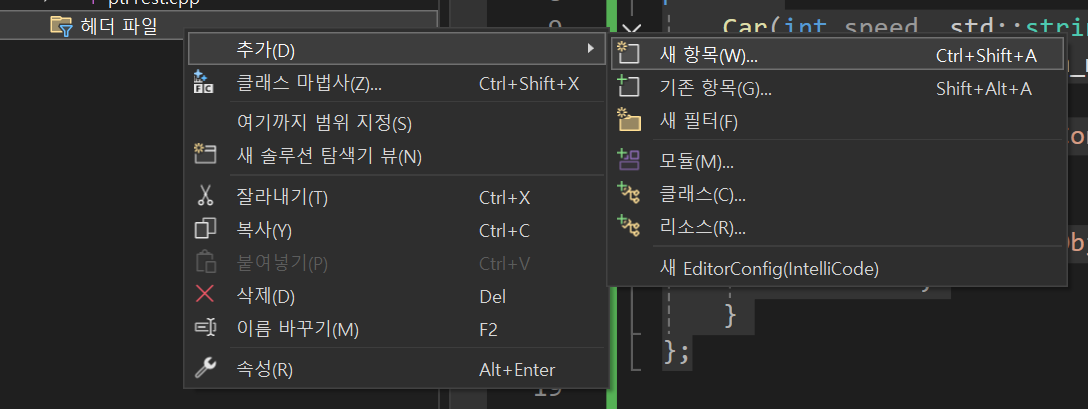The height and width of the screenshot is (409, 1088).
Task: Choose 클래스(C)... in submenu
Action: 837,194
